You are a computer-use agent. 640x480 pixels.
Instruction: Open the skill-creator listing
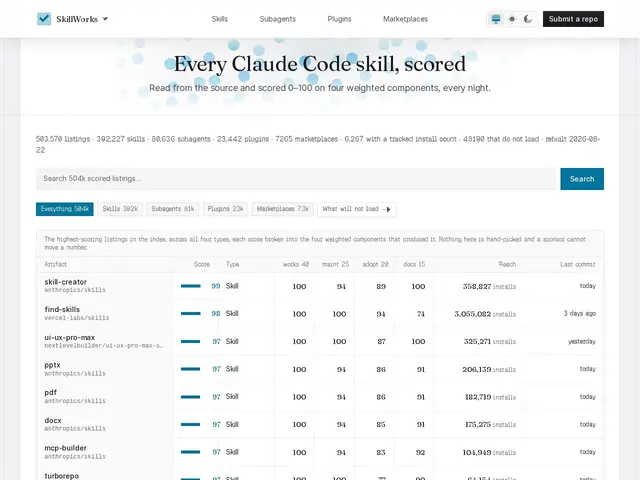click(x=65, y=282)
